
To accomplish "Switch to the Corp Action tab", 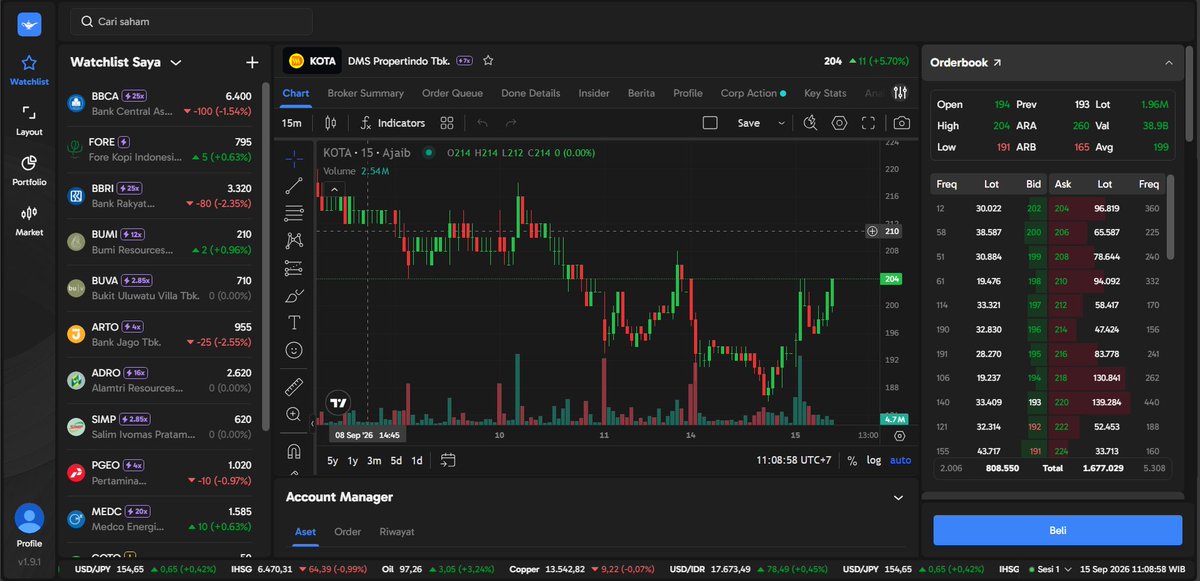I will pos(753,93).
